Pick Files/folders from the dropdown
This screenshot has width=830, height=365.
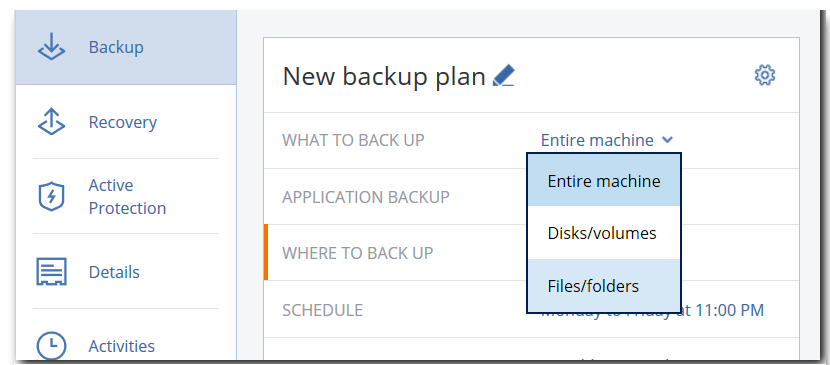tap(604, 286)
